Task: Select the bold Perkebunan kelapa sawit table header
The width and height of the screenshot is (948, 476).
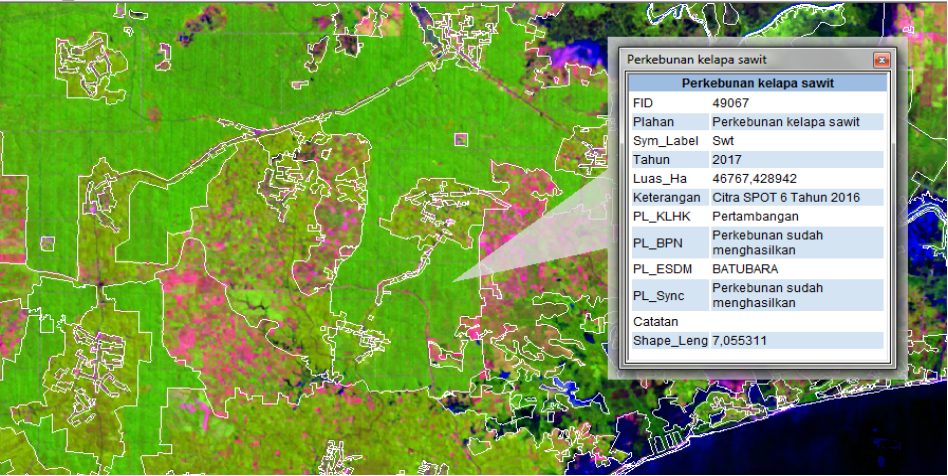Action: pos(758,83)
